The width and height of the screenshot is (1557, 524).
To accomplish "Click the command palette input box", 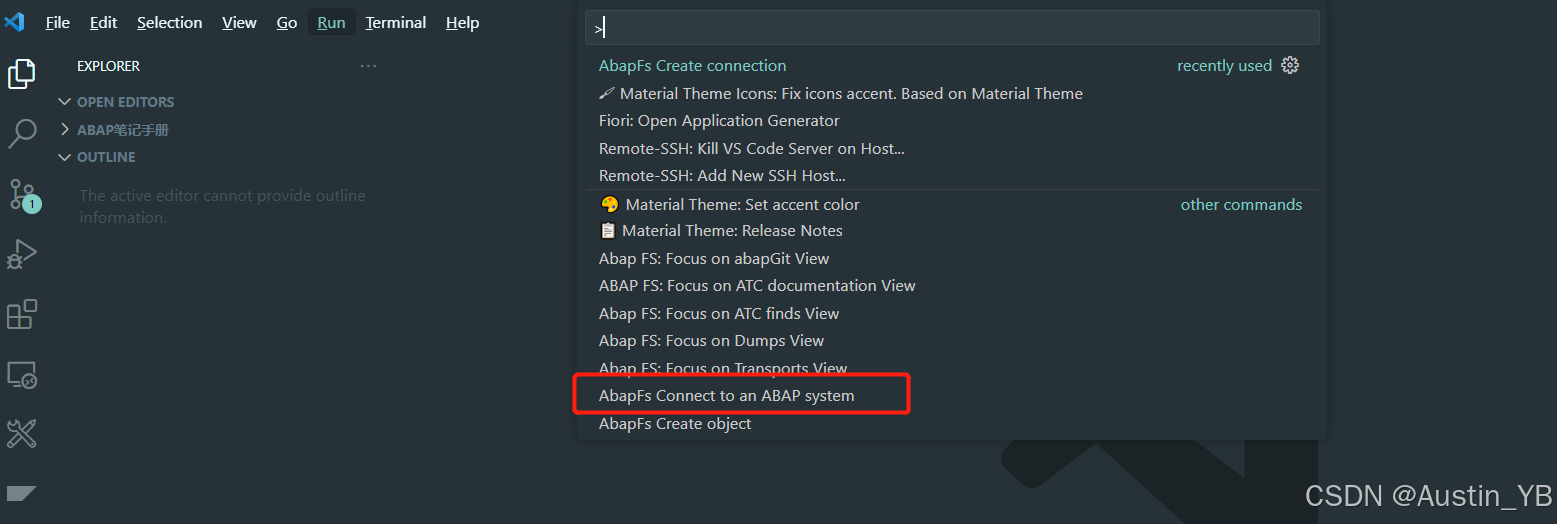I will [x=952, y=28].
